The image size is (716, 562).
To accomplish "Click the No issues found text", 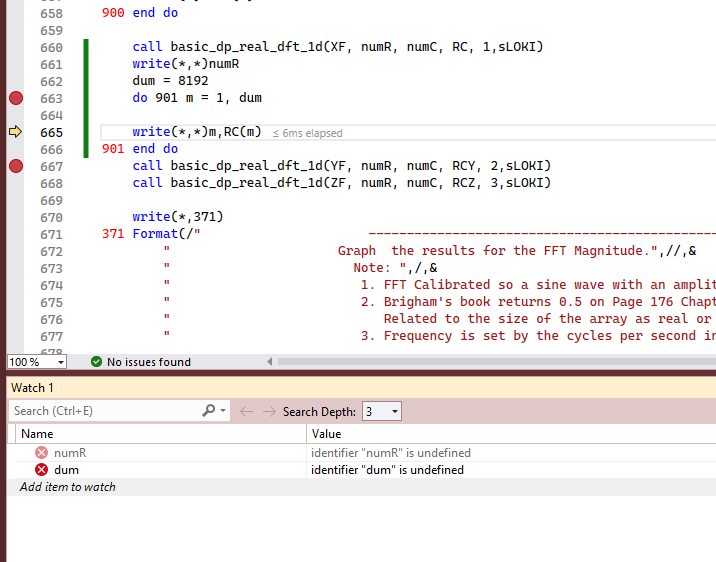I will tap(149, 362).
